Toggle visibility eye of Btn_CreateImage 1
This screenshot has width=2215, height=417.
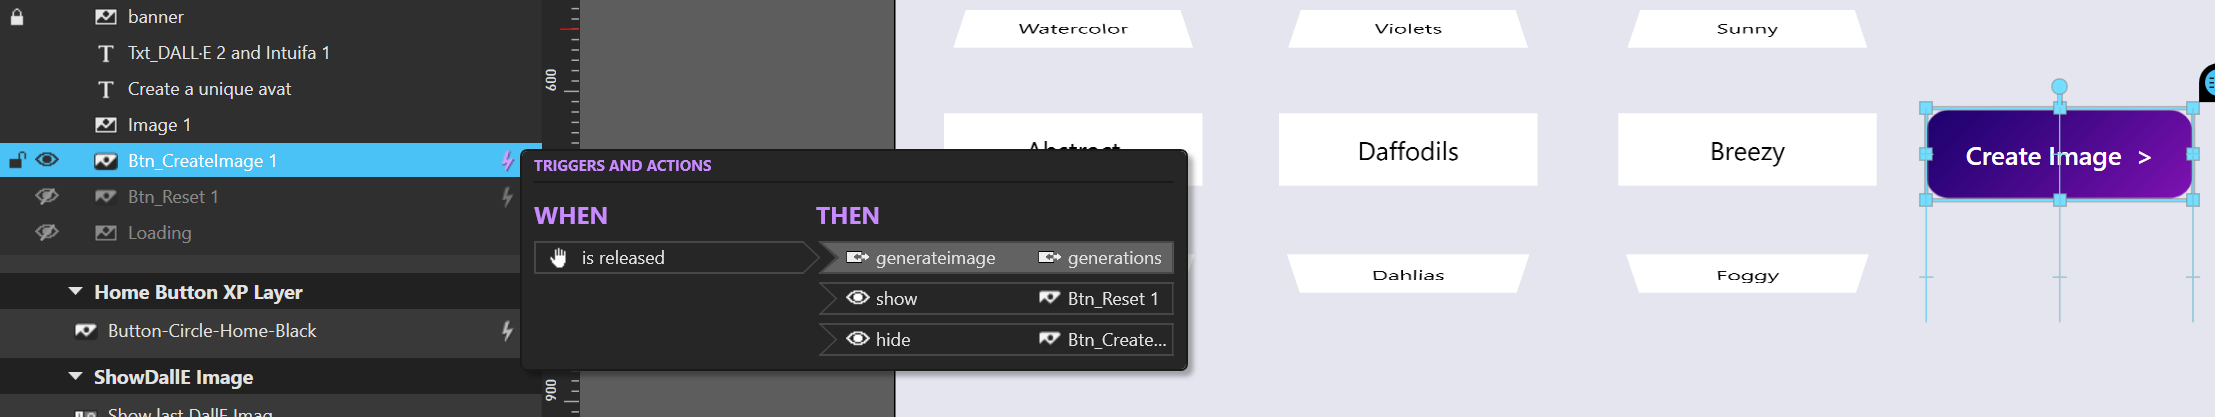[x=47, y=160]
